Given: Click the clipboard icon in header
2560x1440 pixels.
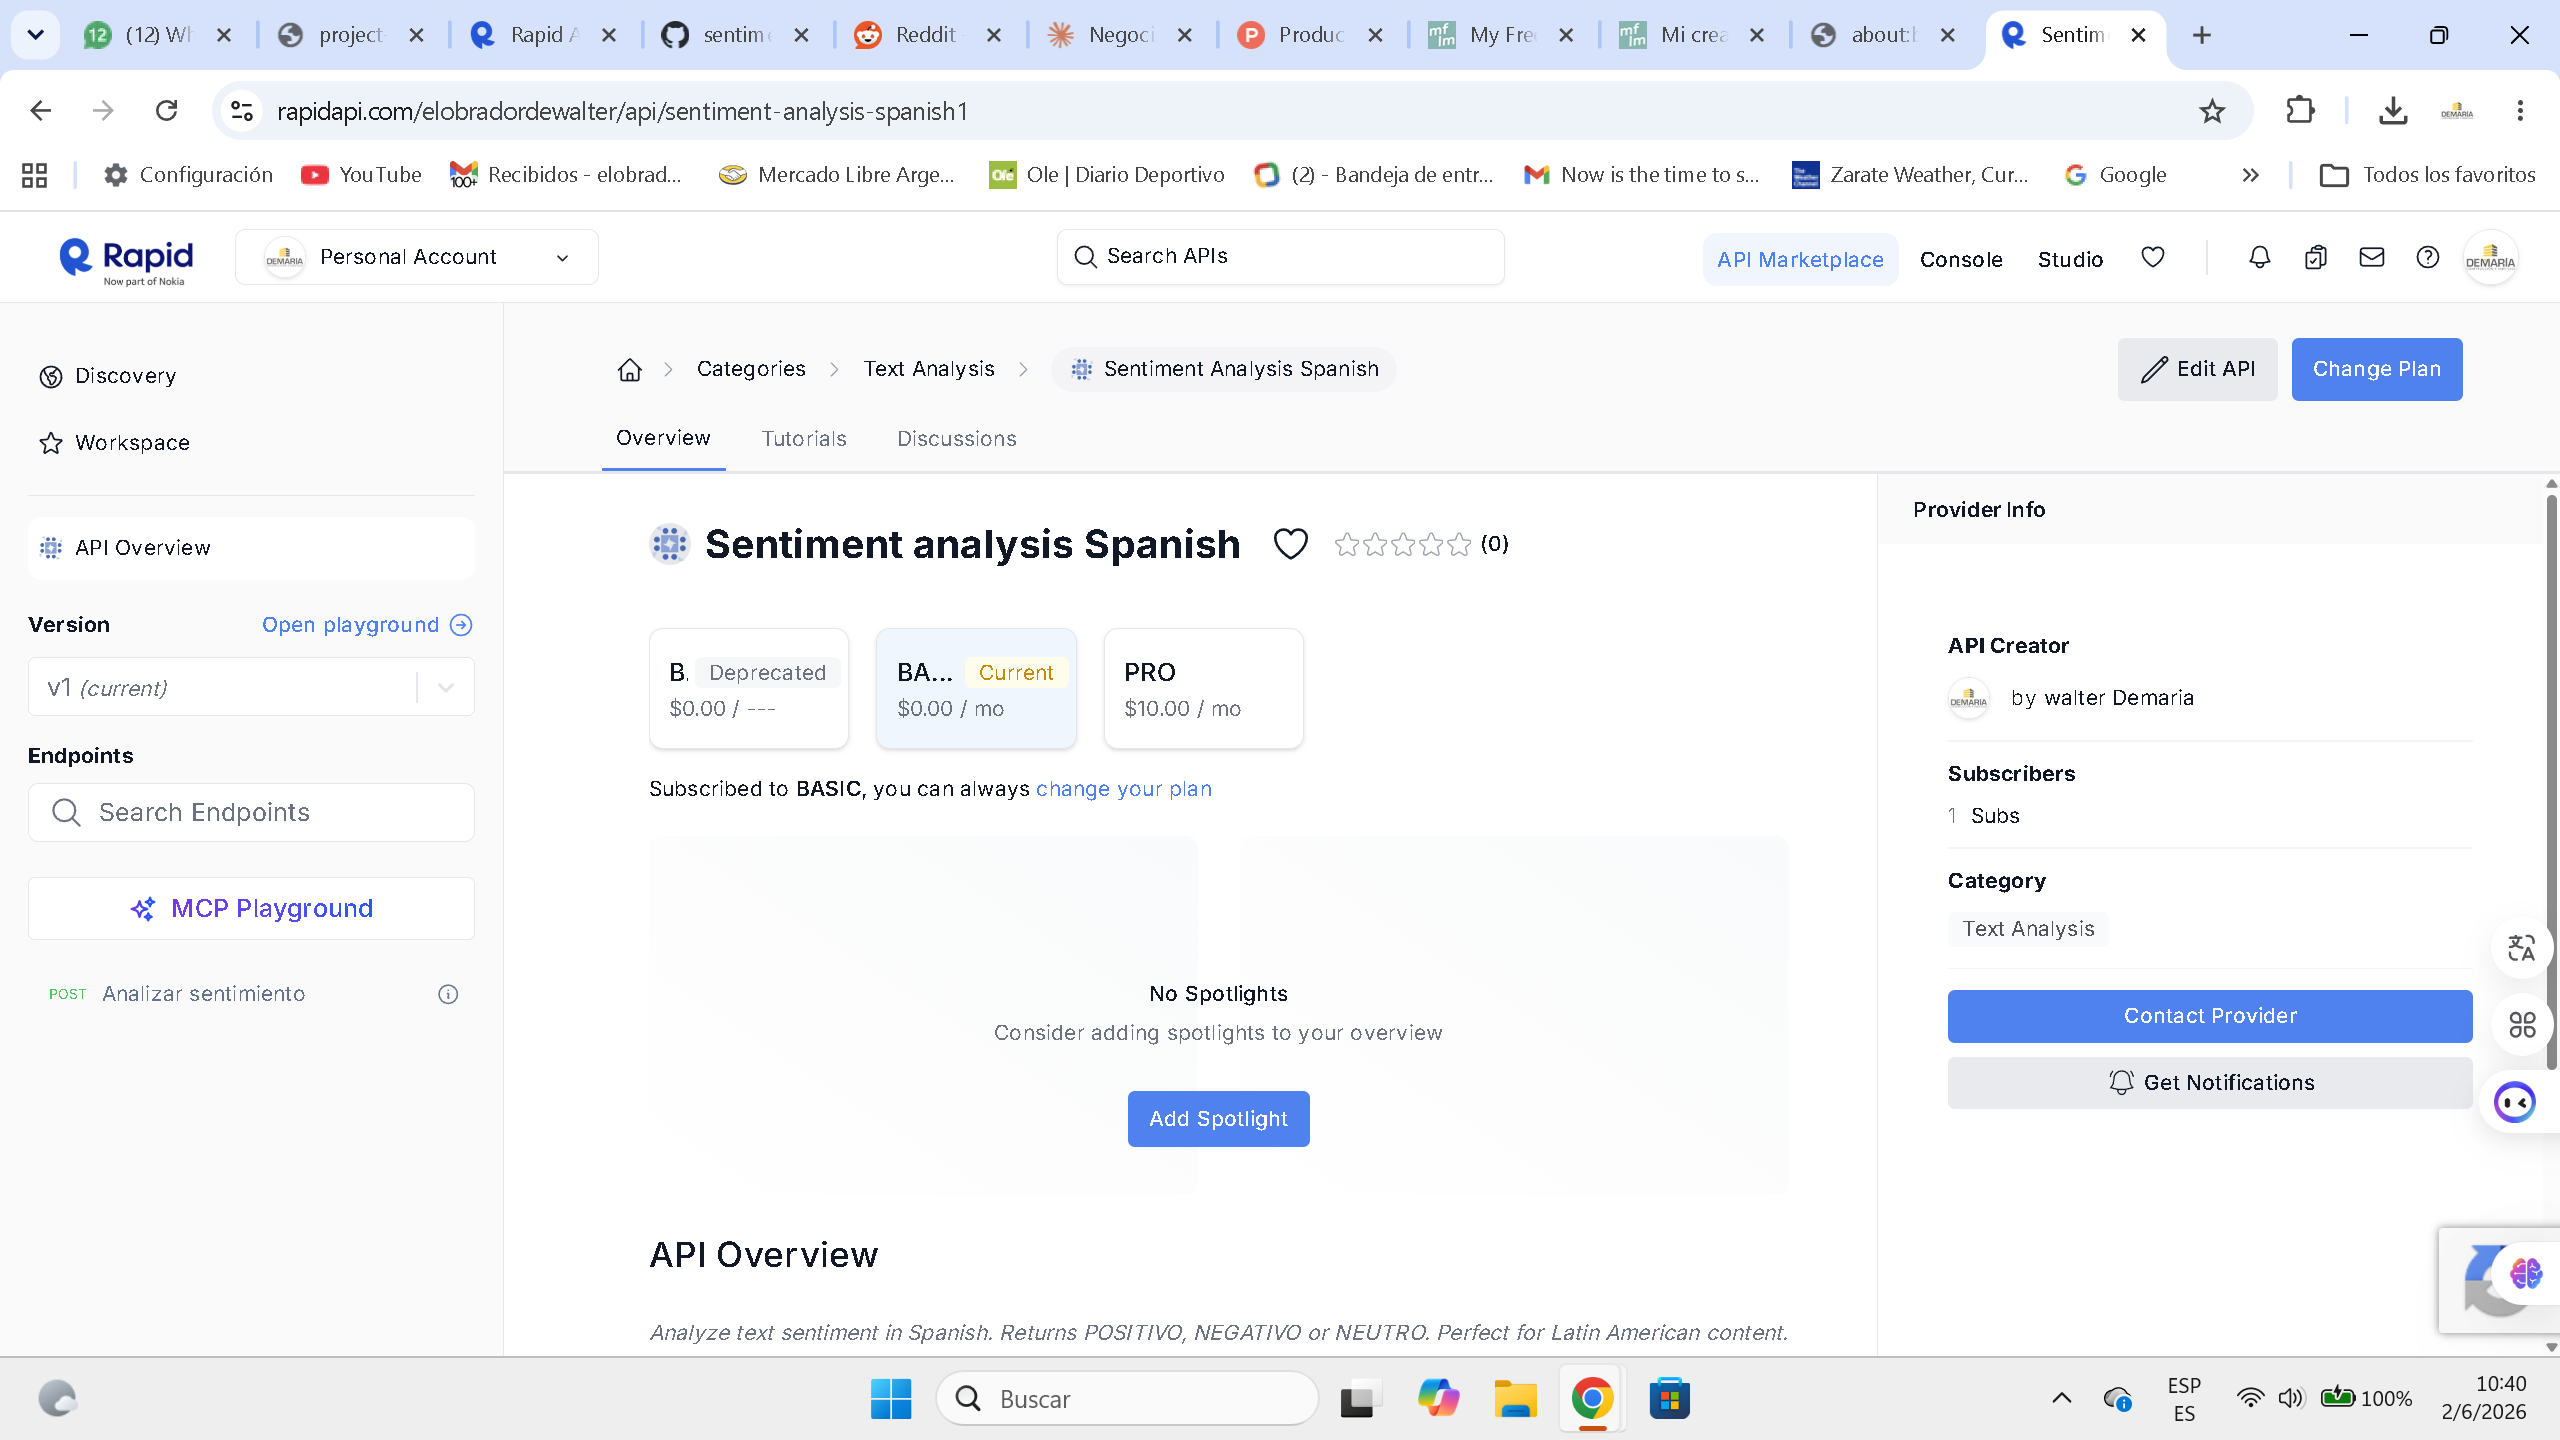Looking at the screenshot, I should point(2315,258).
